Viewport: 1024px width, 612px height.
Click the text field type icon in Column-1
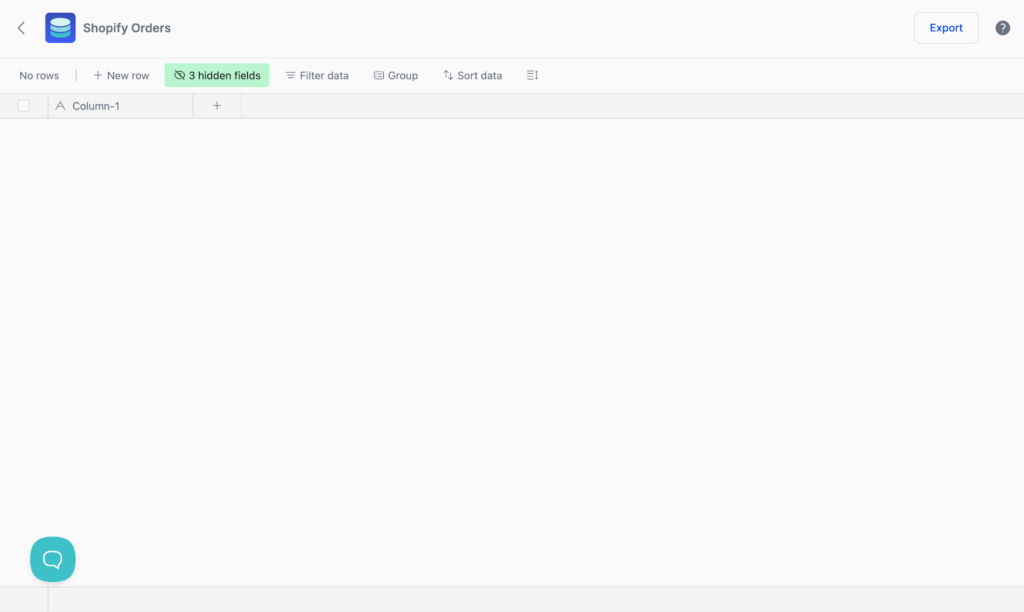[x=60, y=104]
